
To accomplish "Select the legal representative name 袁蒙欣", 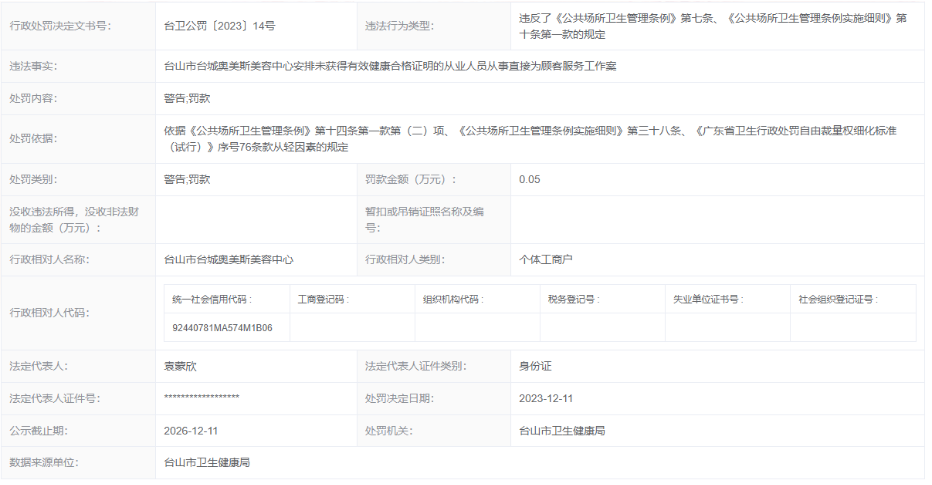I will (181, 366).
